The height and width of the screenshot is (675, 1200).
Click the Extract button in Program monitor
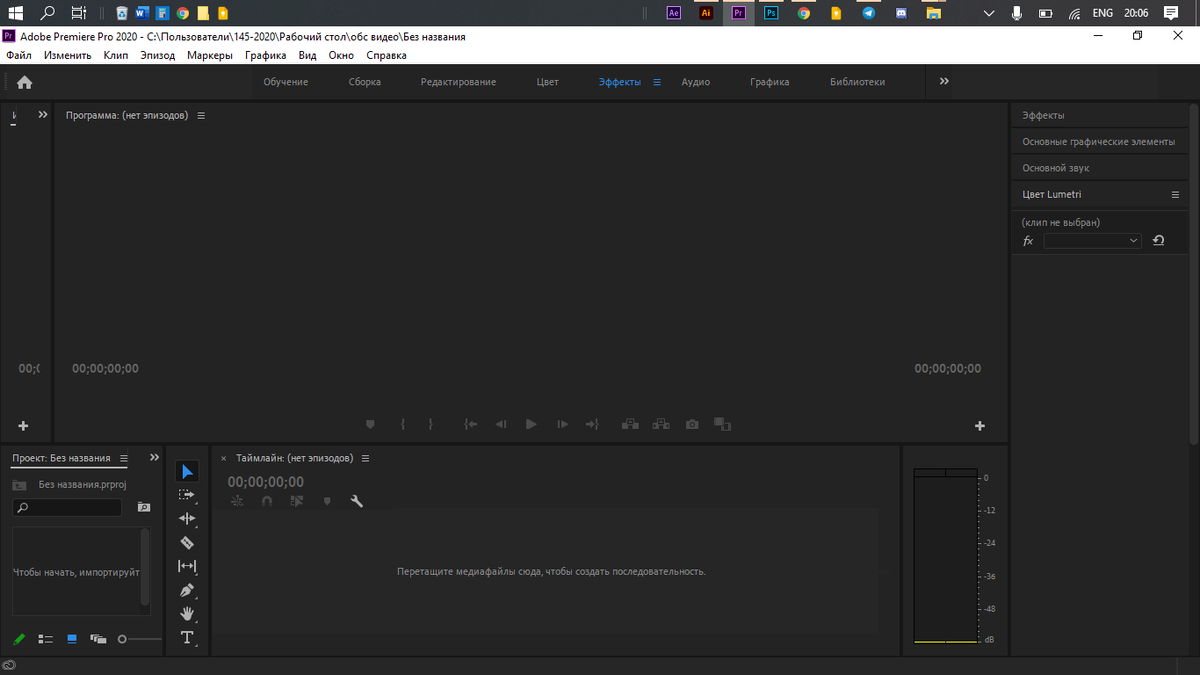661,425
